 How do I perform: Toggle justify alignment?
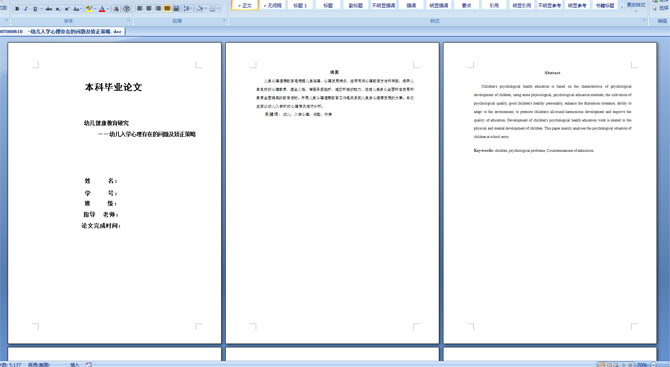coord(167,9)
